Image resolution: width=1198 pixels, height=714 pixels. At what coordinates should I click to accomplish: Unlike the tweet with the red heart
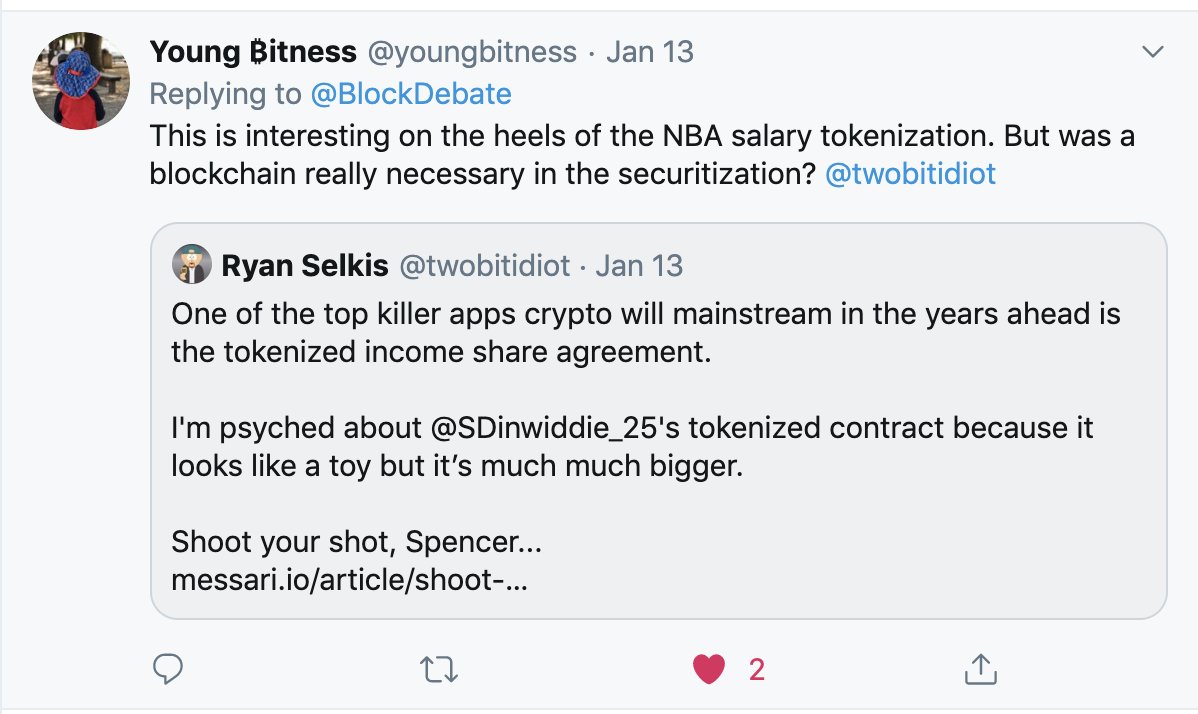point(708,668)
